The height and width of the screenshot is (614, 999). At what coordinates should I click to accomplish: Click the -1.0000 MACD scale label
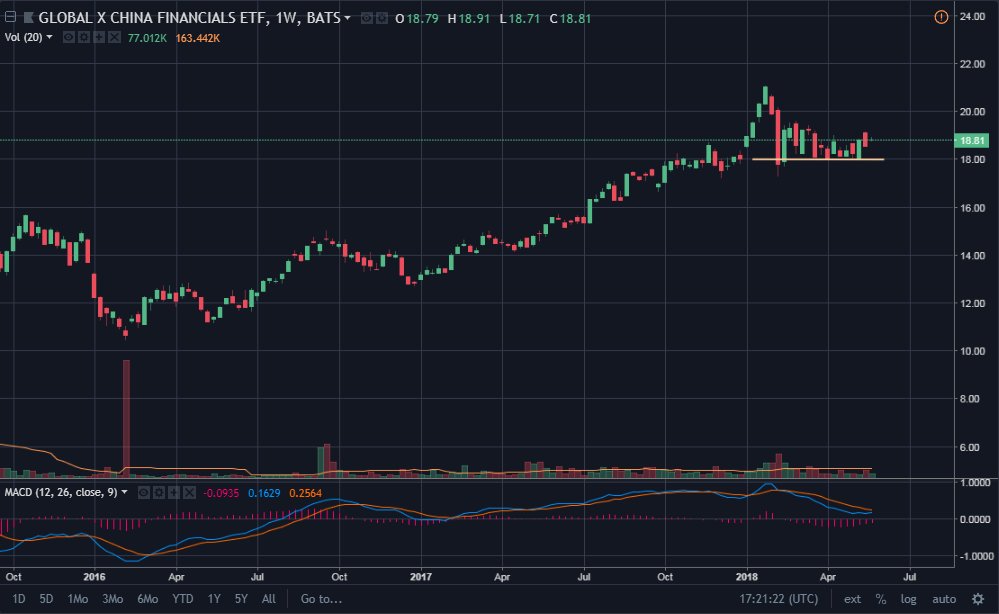pos(975,556)
